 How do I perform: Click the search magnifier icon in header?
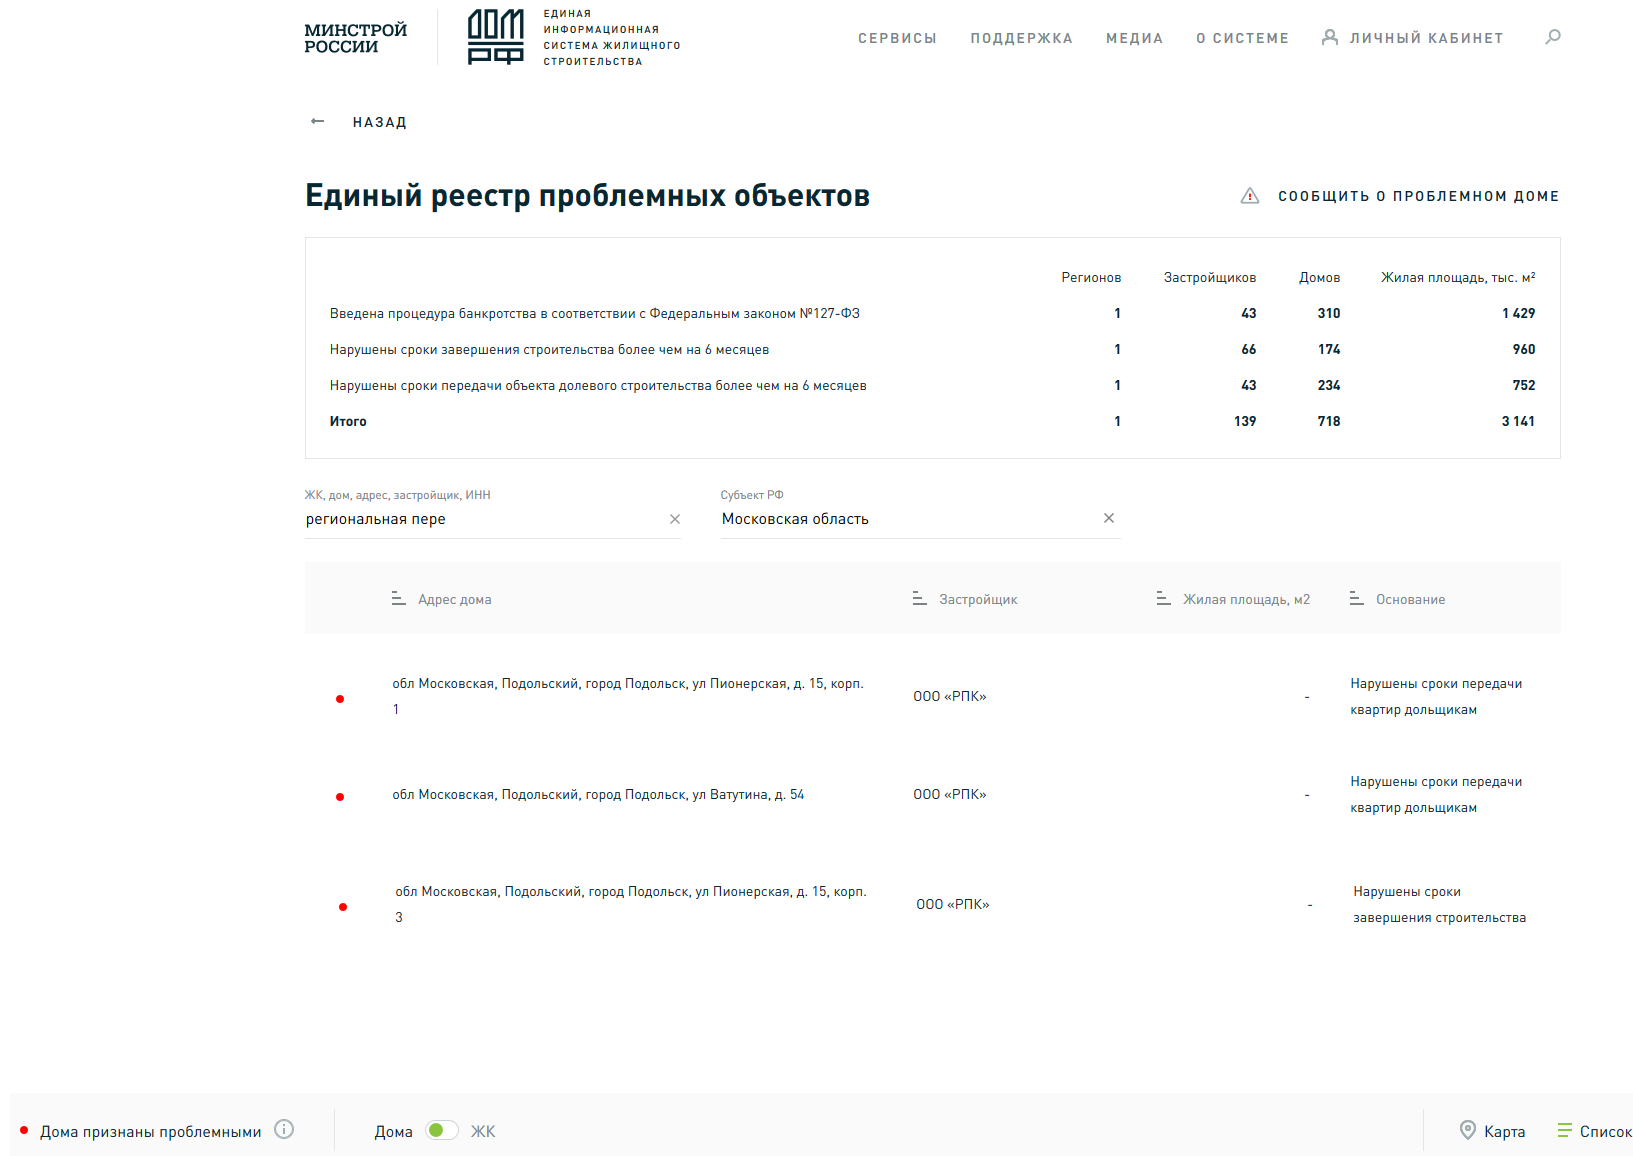(x=1552, y=37)
